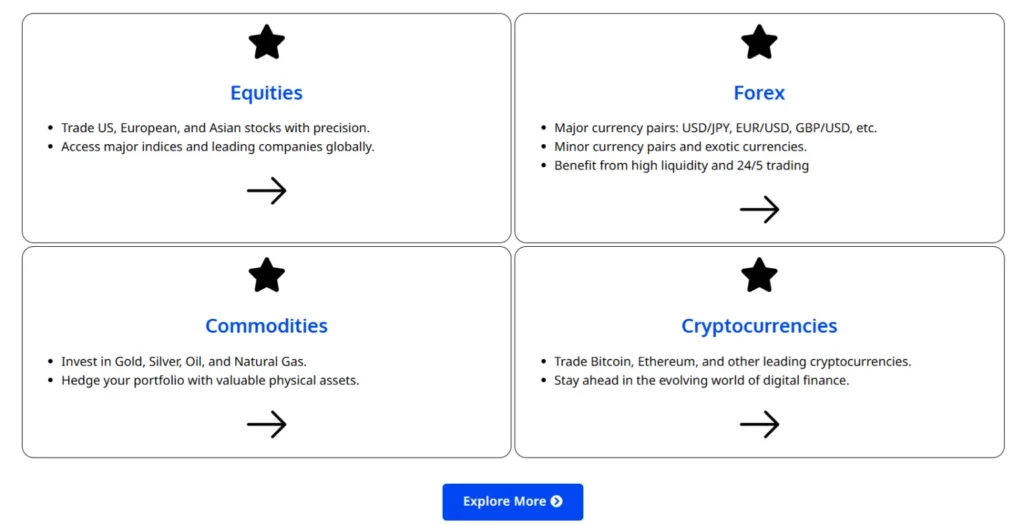Click the star icon above Forex
1024x525 pixels.
pyautogui.click(x=759, y=42)
